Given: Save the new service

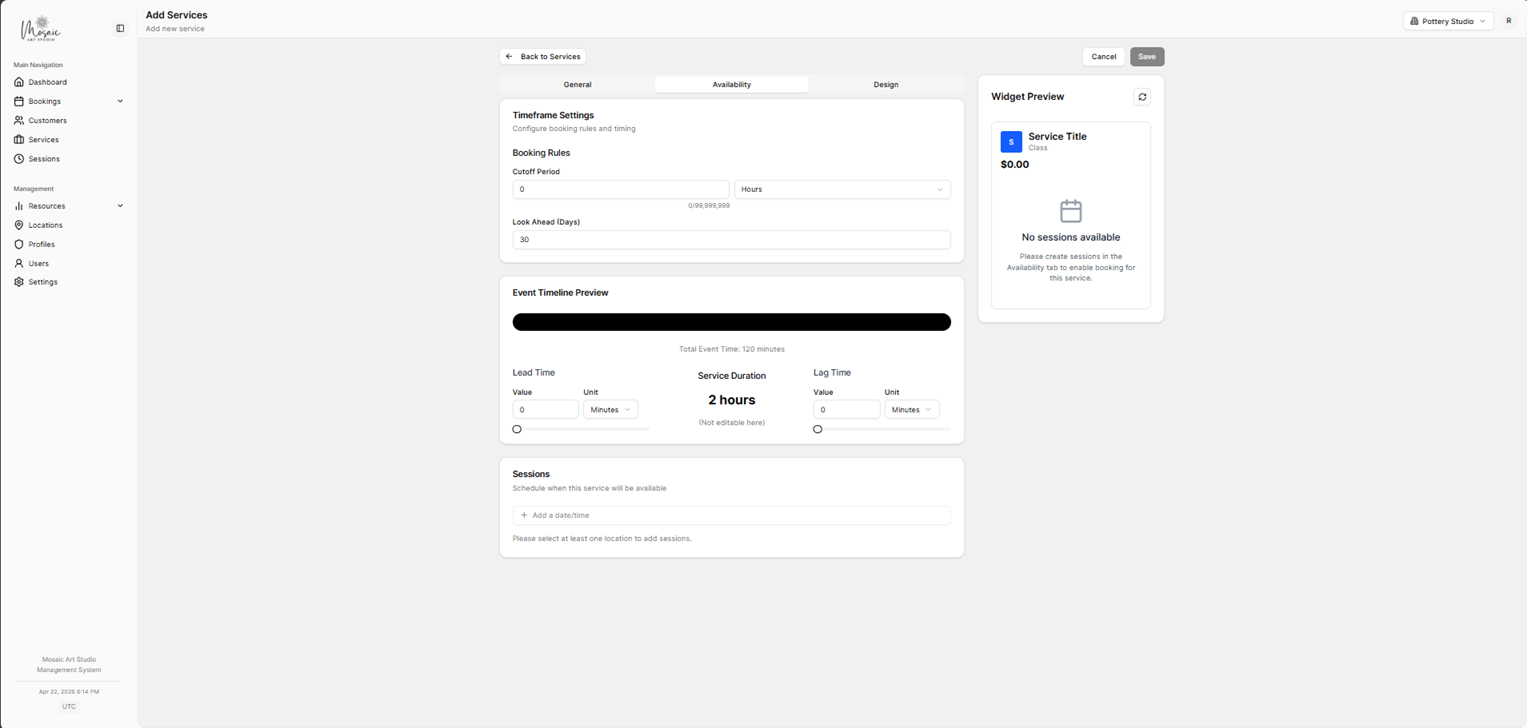Looking at the screenshot, I should (x=1146, y=56).
